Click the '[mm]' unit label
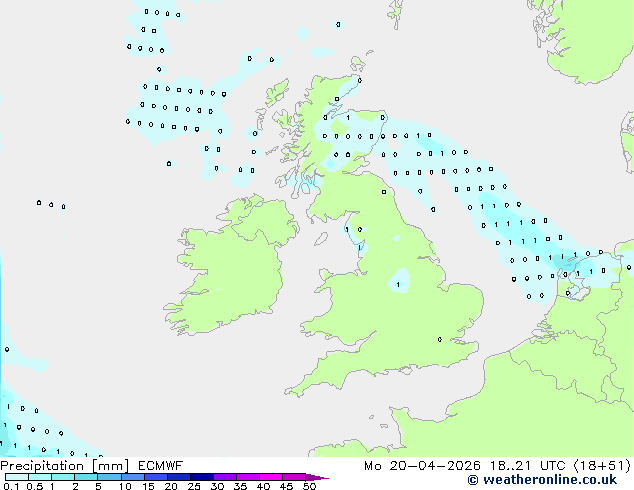634x490 pixels. (x=110, y=466)
